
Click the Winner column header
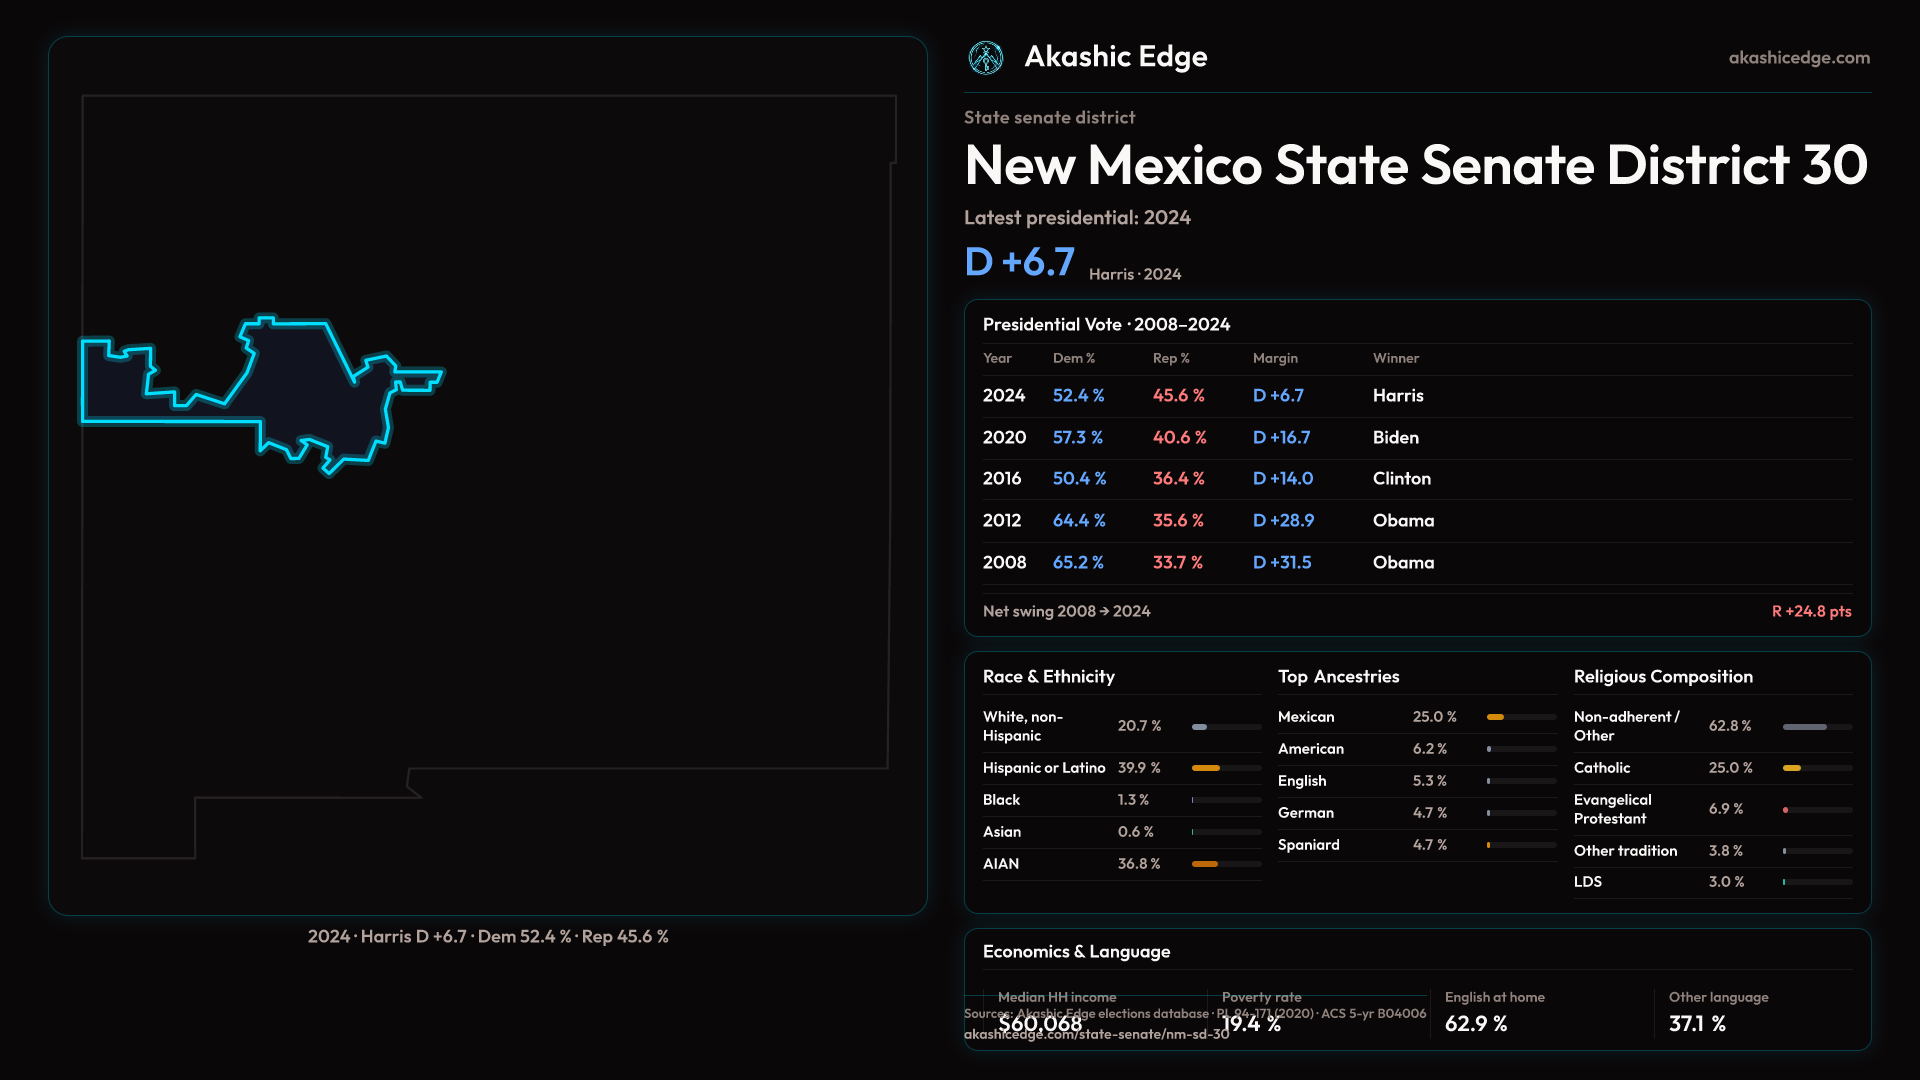(1395, 358)
